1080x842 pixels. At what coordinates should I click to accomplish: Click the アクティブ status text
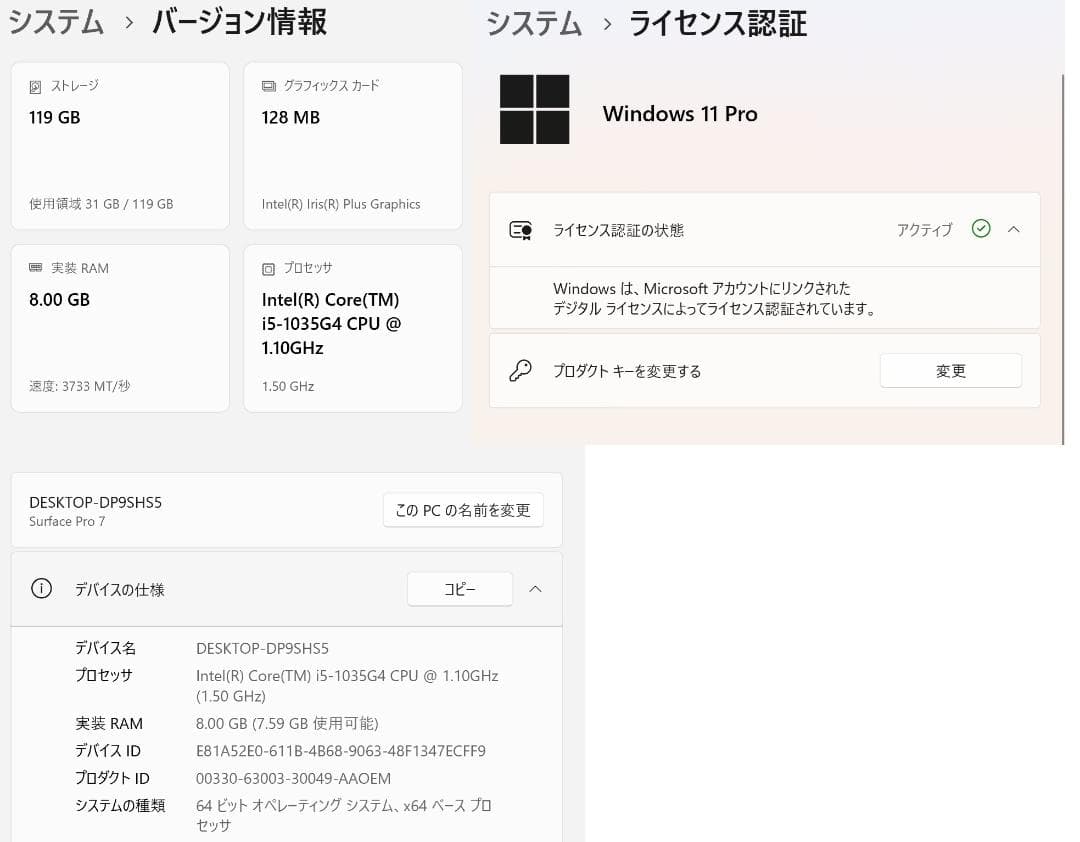[x=924, y=229]
